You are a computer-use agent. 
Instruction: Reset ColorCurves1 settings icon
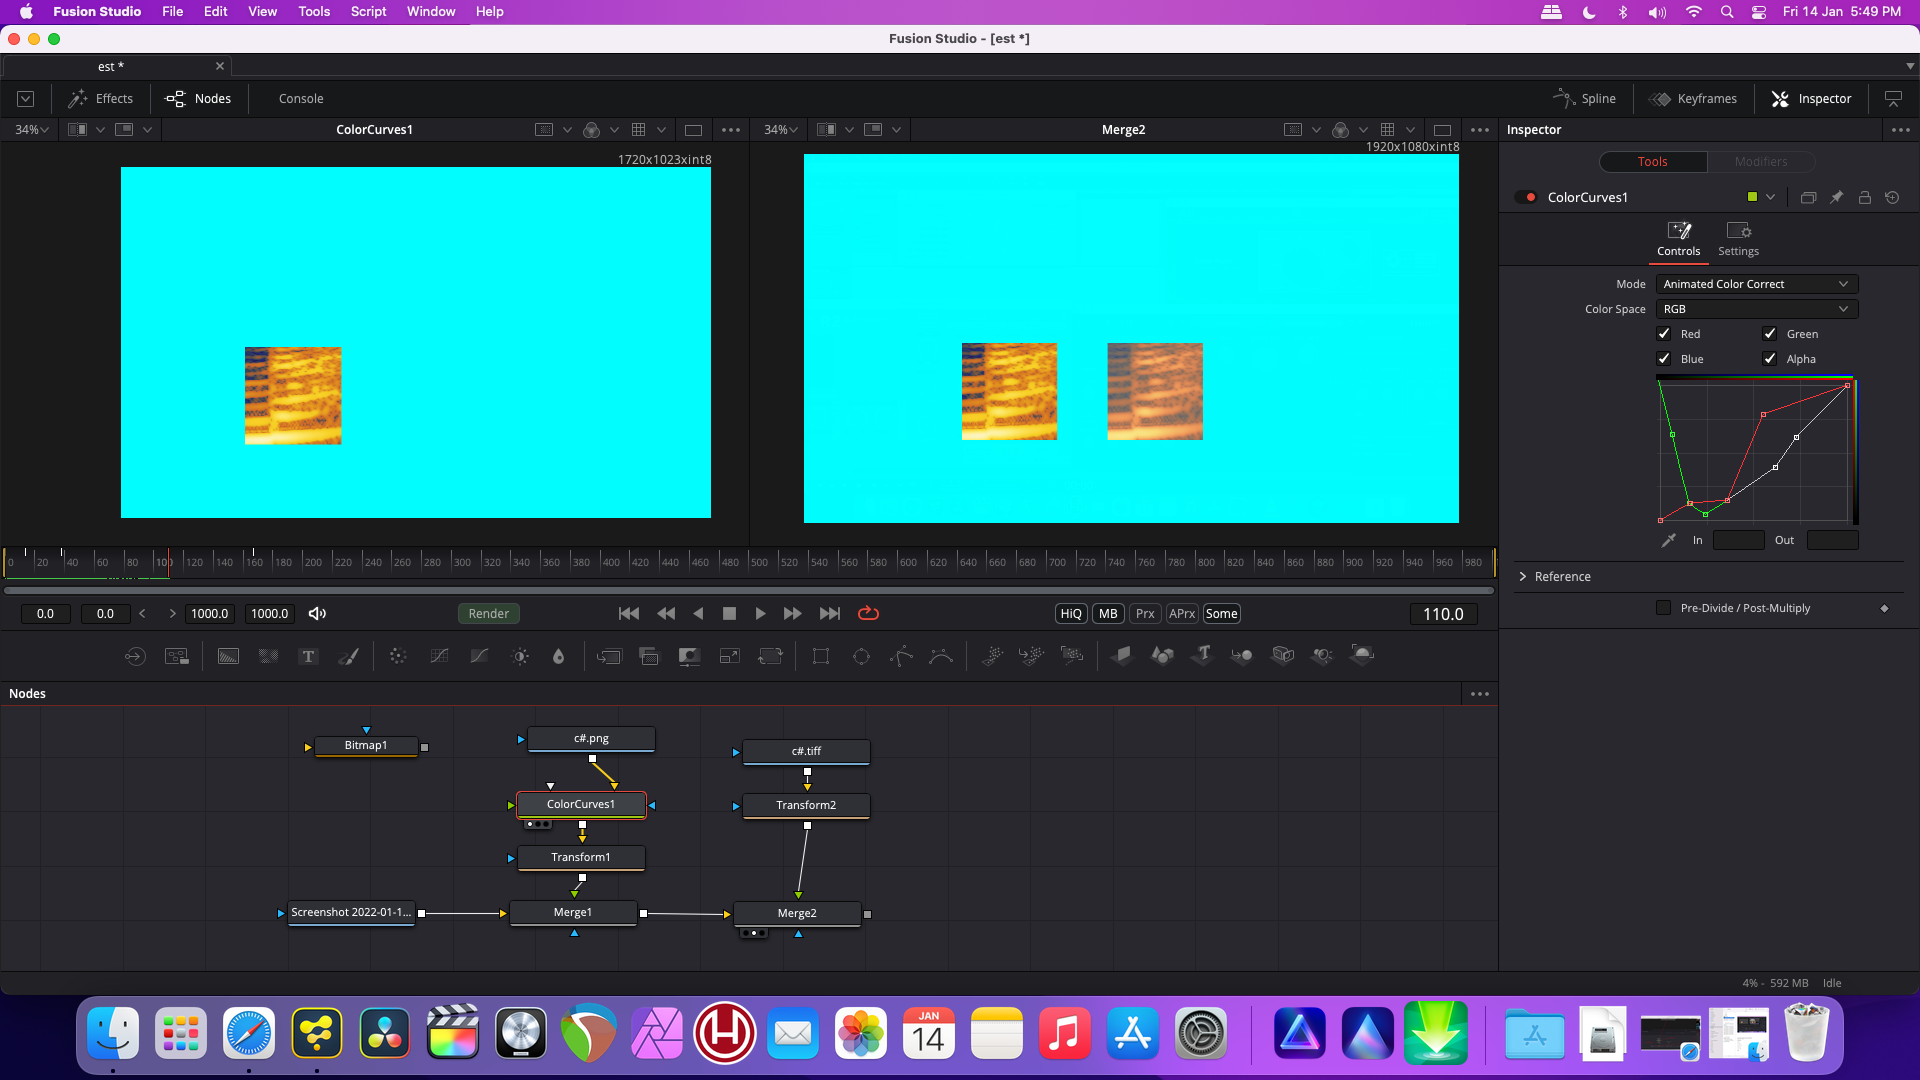(1892, 197)
